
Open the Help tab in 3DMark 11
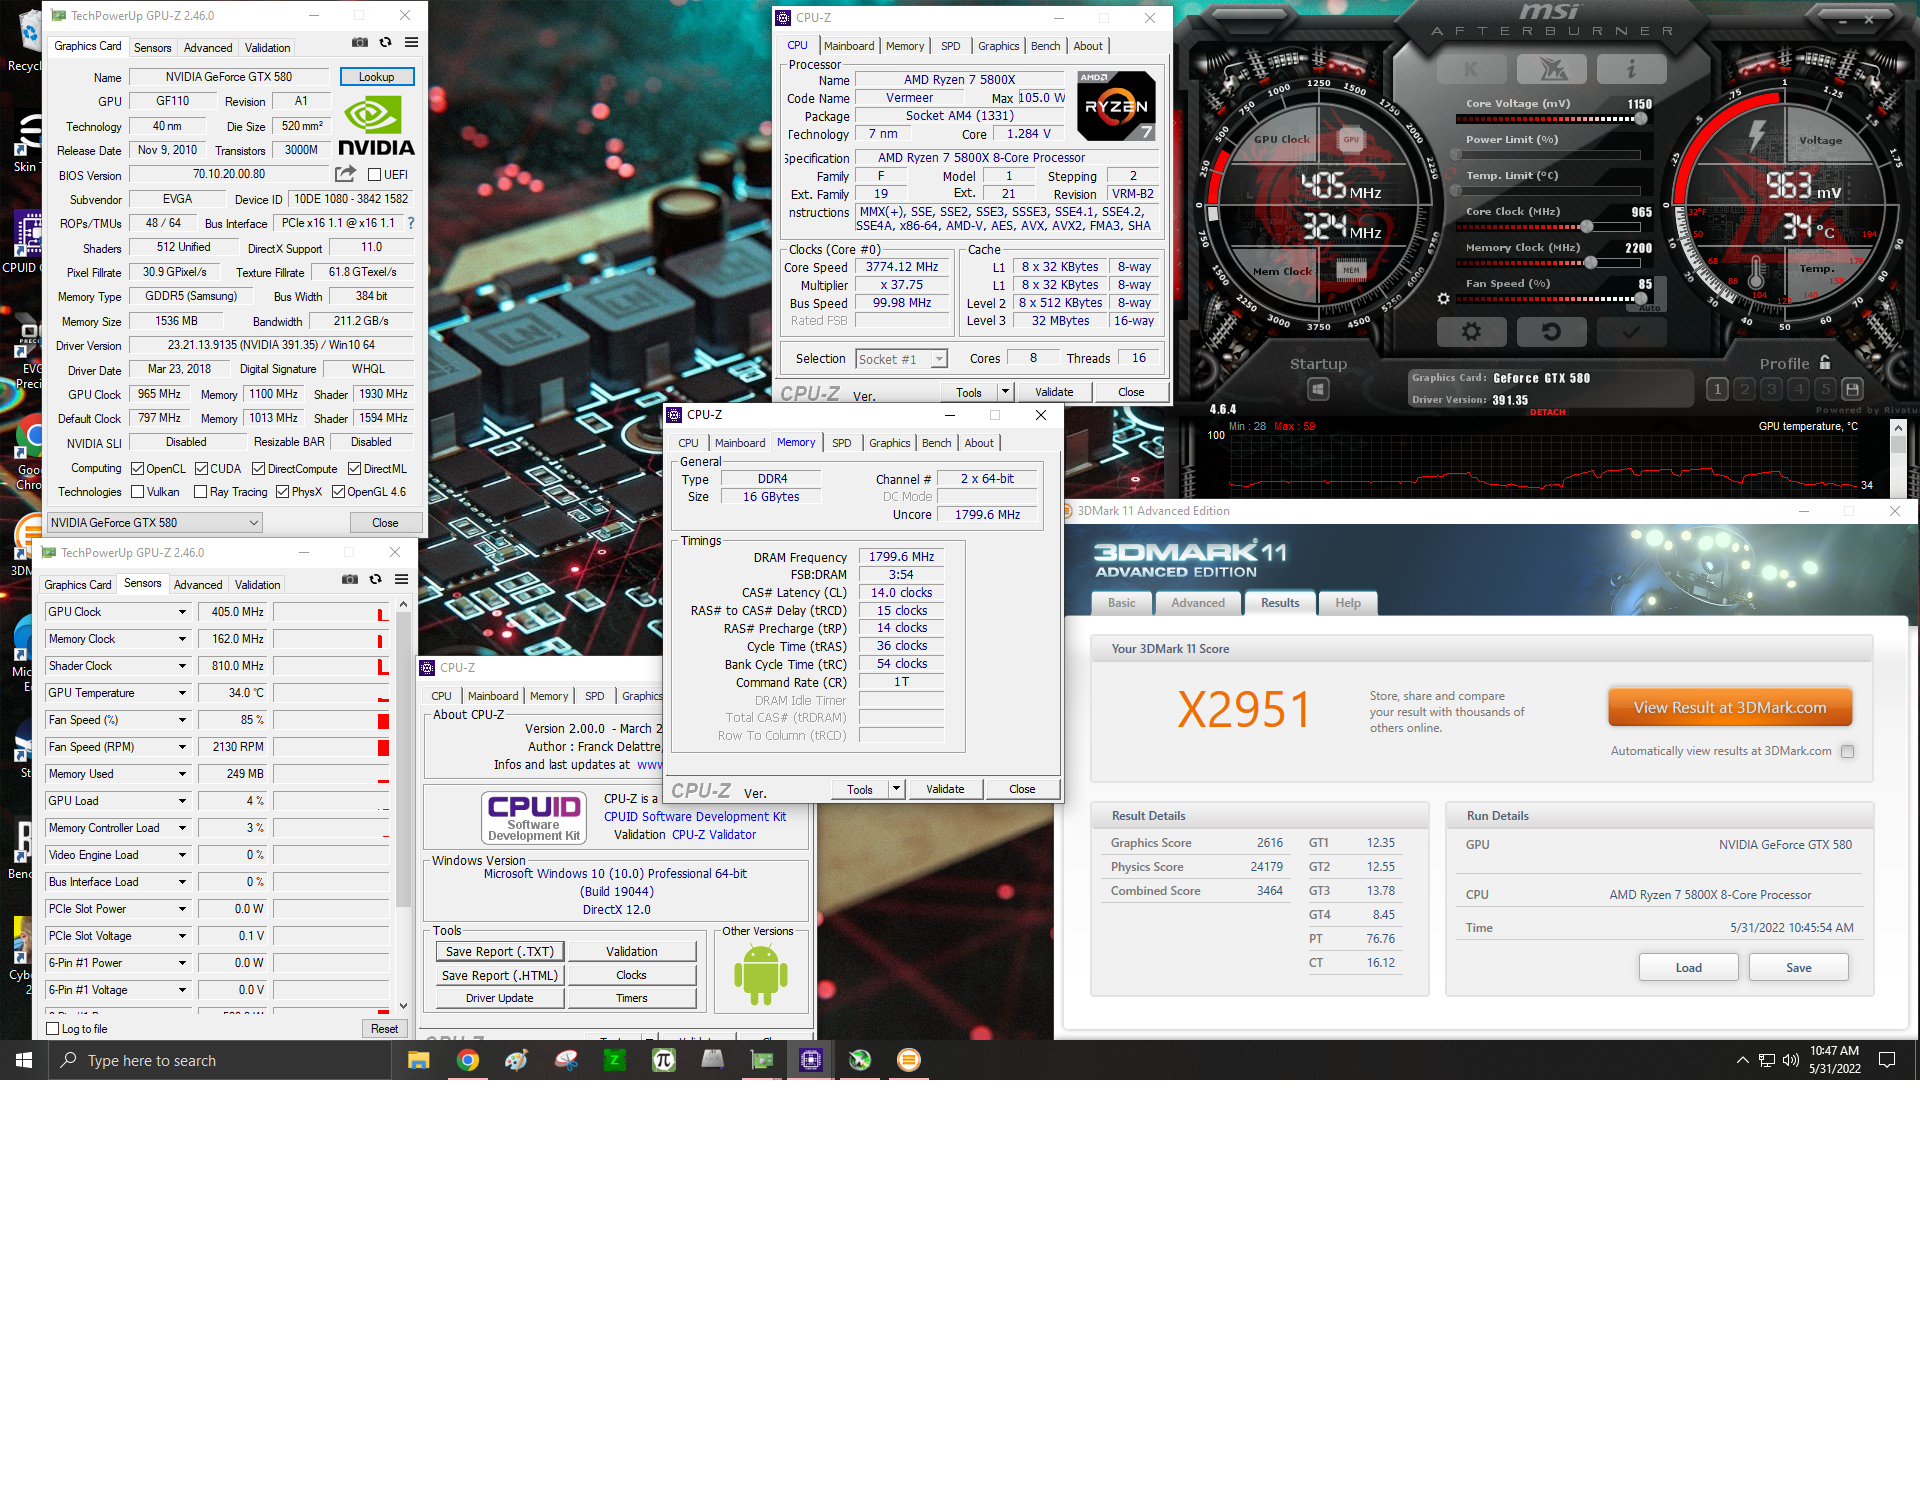pyautogui.click(x=1347, y=603)
